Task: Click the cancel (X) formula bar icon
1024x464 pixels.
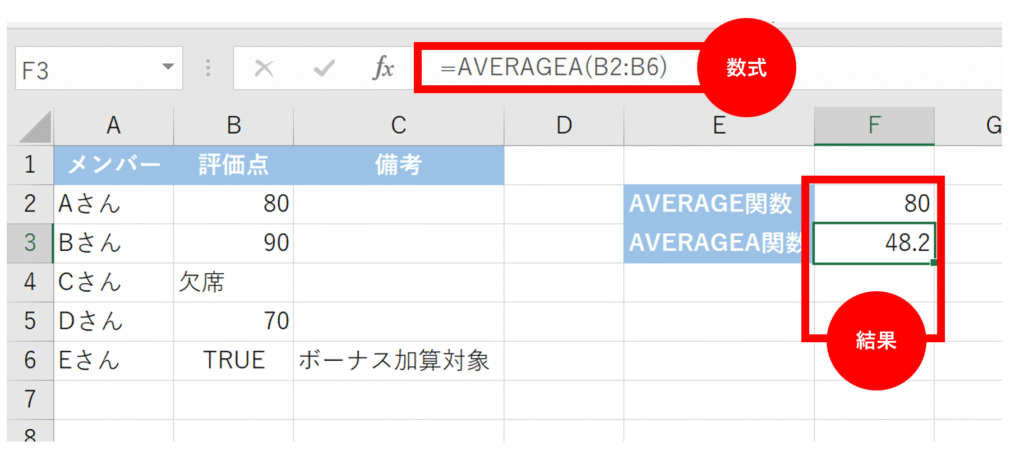Action: tap(264, 68)
